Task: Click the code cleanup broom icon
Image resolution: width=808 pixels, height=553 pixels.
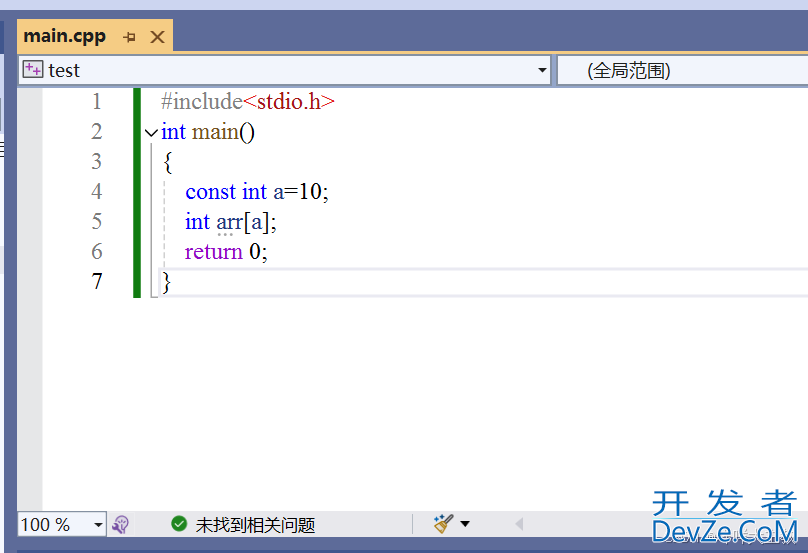Action: pos(443,524)
